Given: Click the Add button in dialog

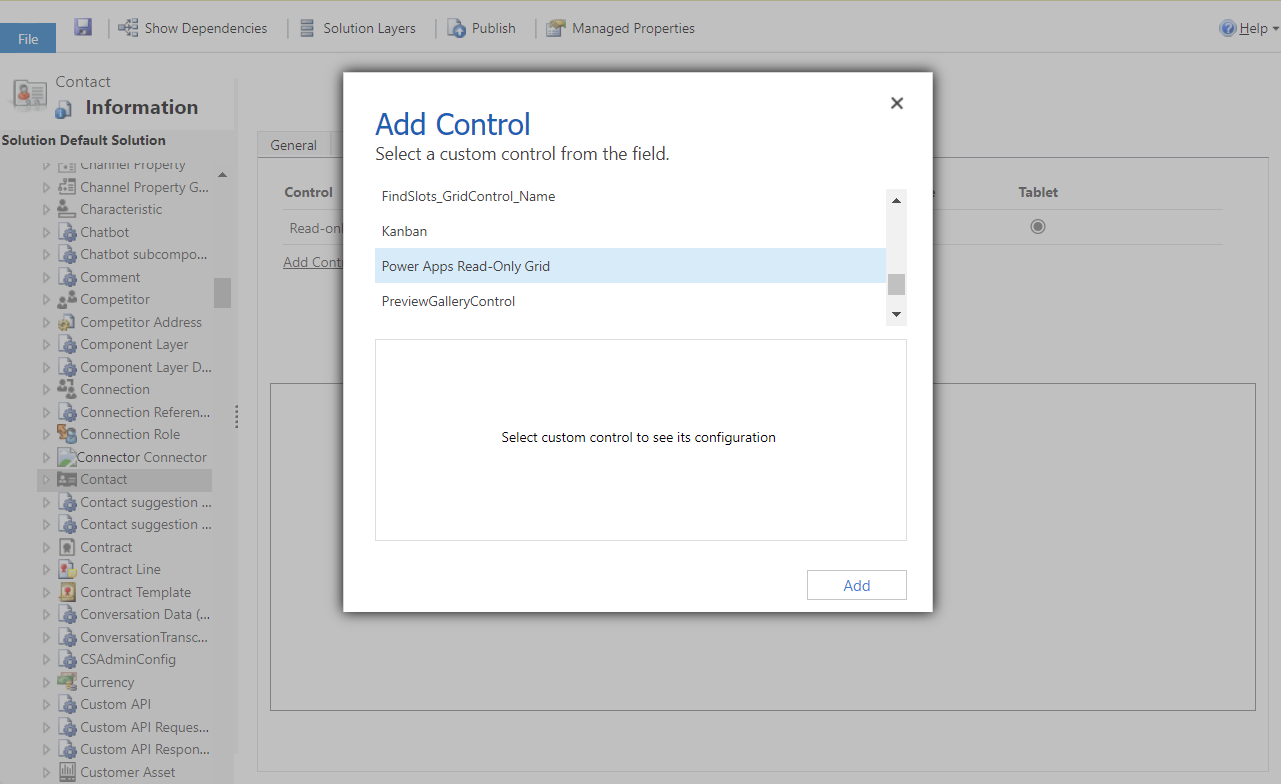Looking at the screenshot, I should click(857, 585).
